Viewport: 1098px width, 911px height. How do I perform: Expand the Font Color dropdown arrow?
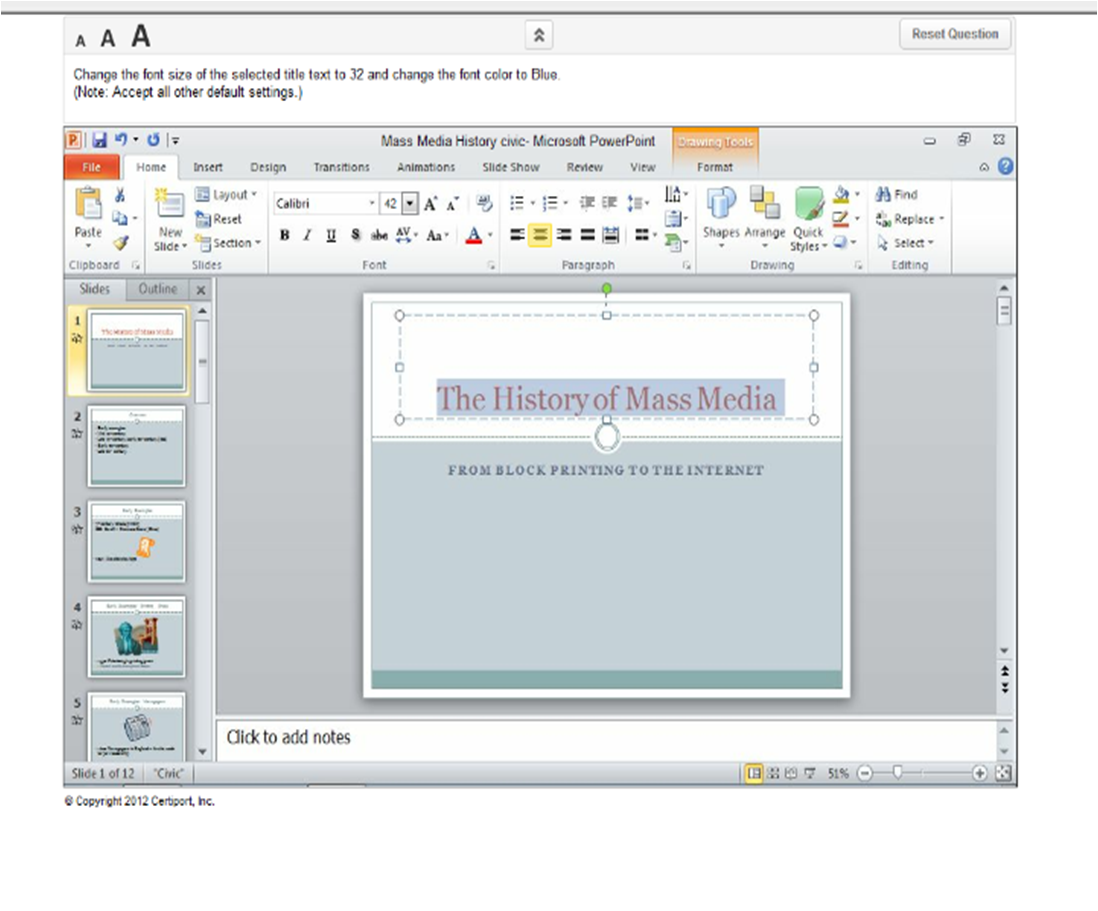pos(490,235)
